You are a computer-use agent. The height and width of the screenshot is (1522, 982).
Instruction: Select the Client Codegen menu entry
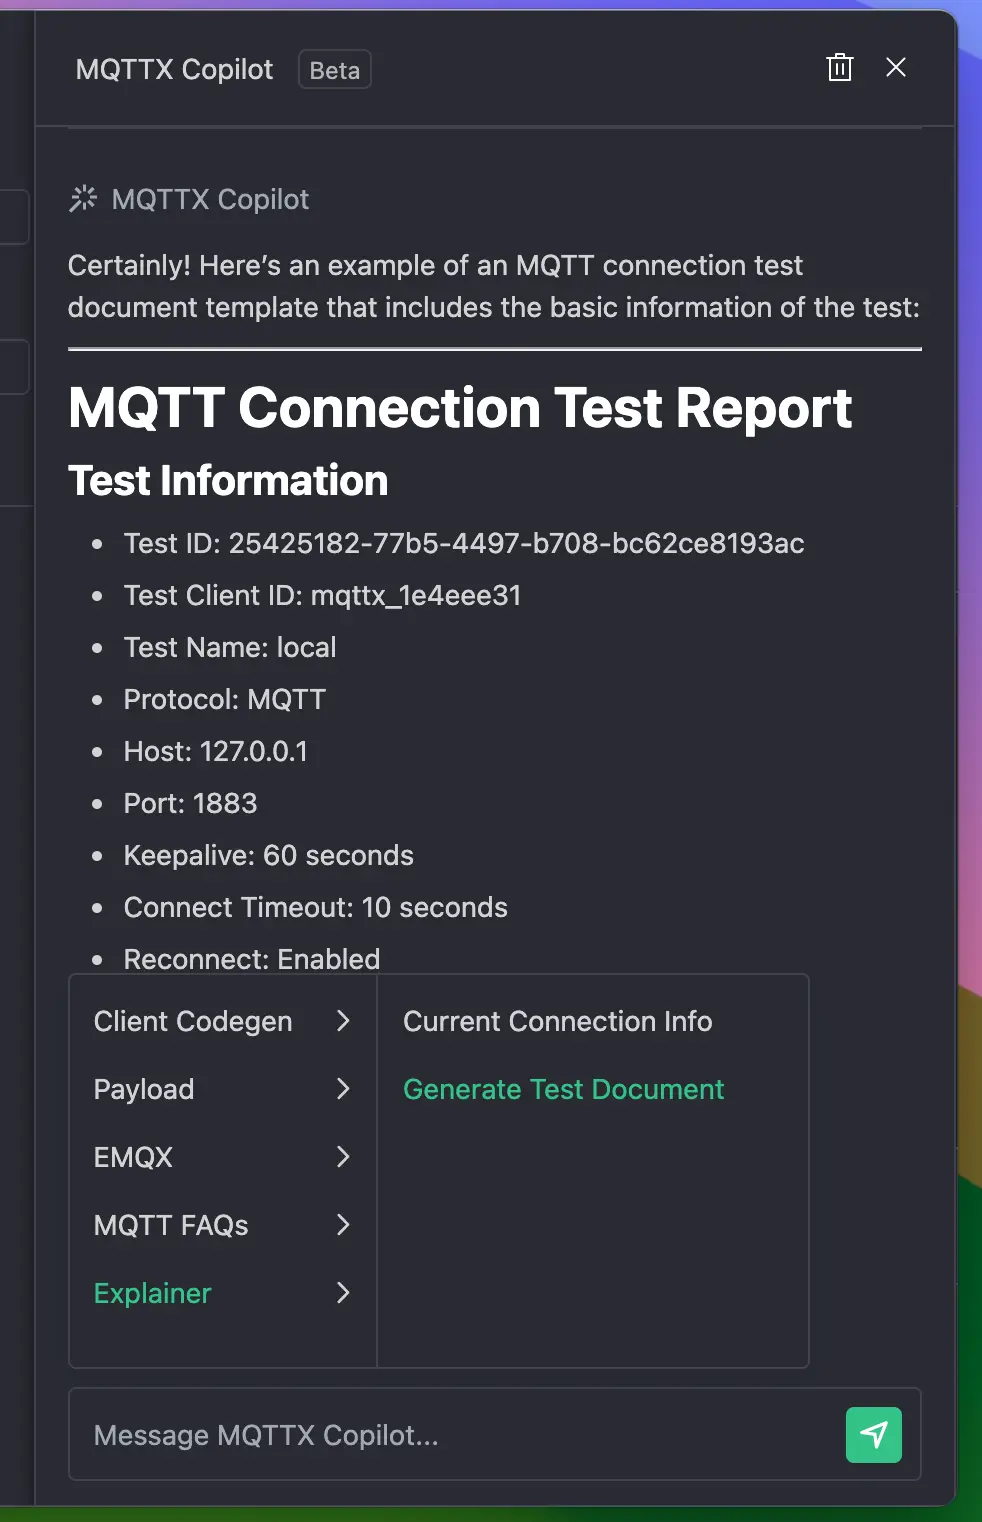point(192,1021)
